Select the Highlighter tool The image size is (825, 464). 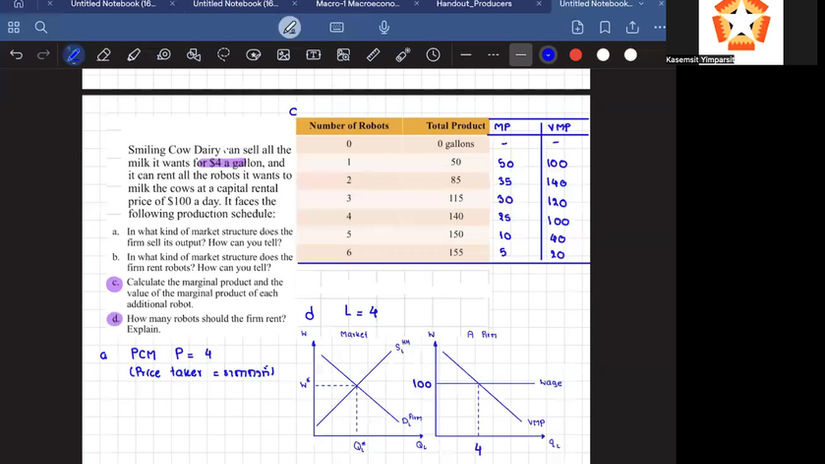click(x=134, y=55)
